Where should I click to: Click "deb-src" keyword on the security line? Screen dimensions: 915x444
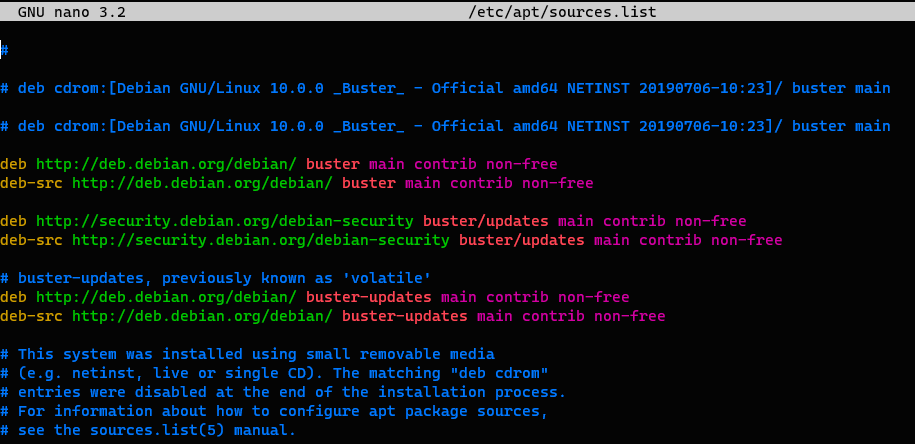pos(31,240)
